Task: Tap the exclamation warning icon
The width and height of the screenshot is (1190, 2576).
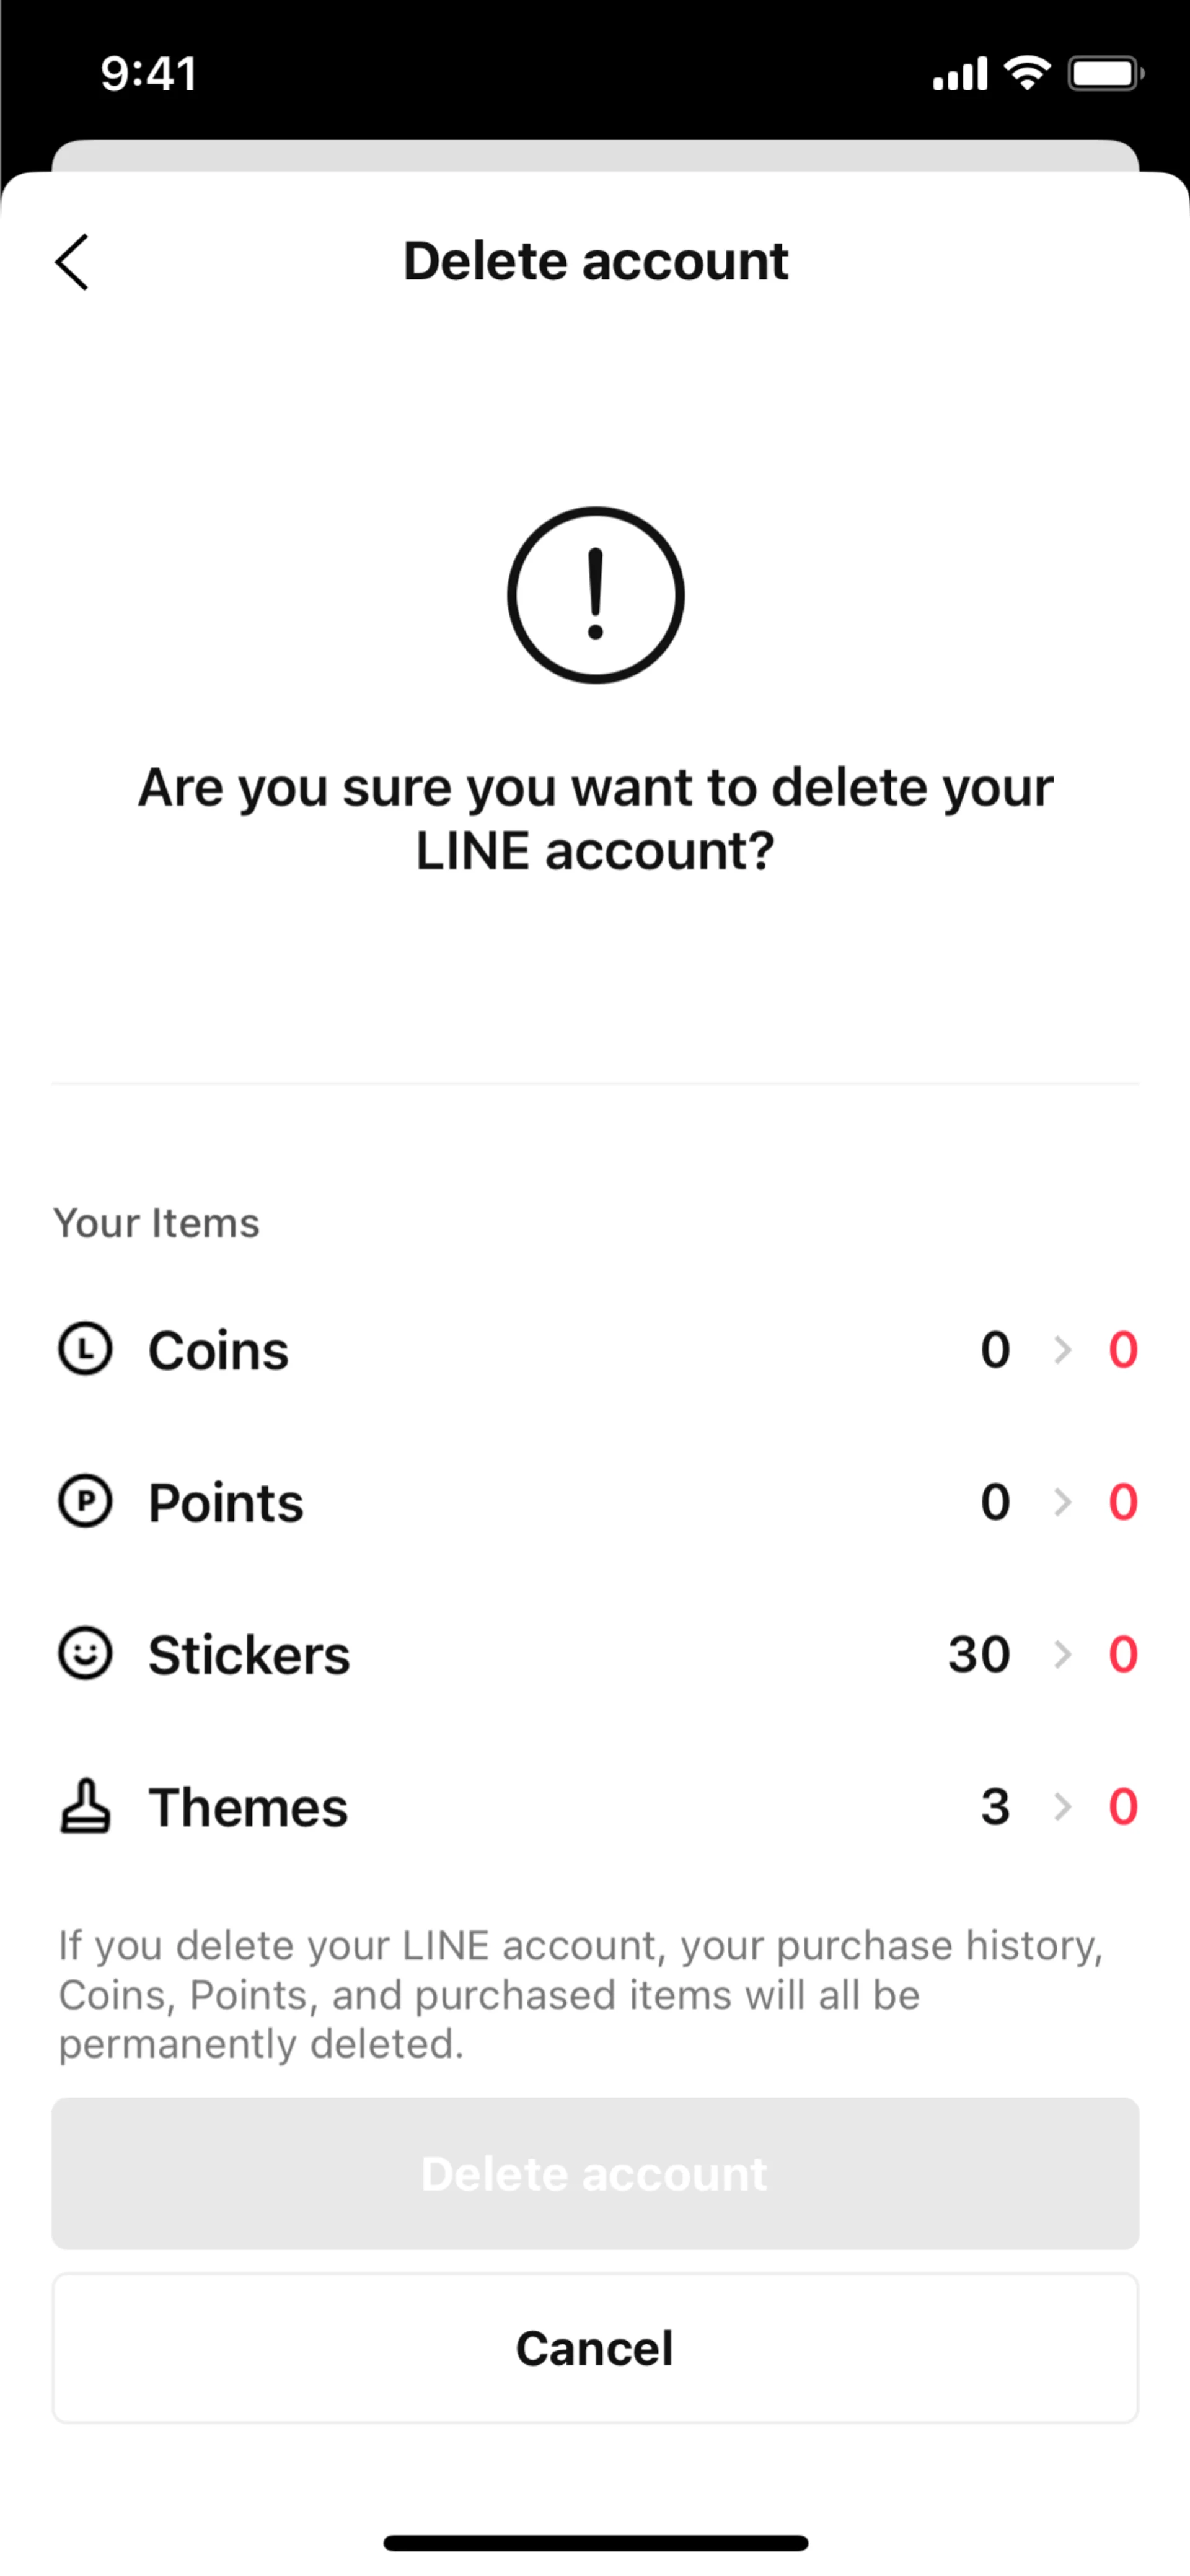Action: [595, 595]
